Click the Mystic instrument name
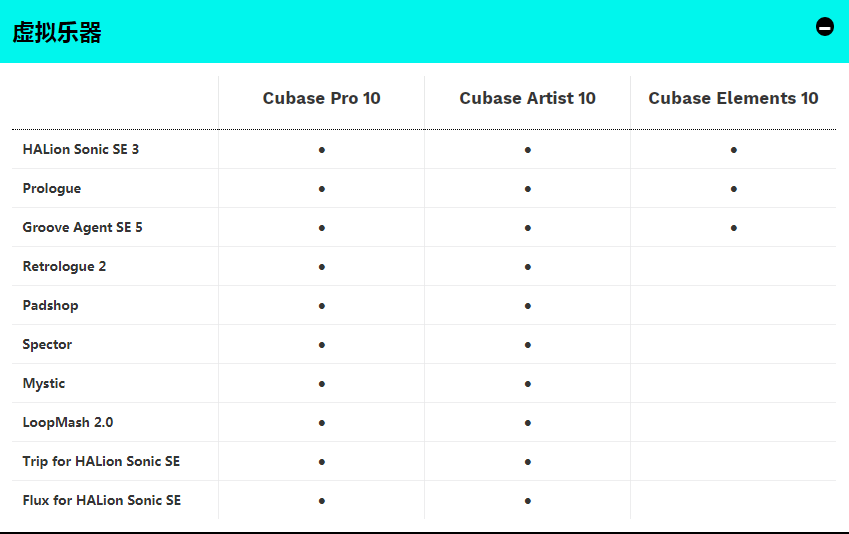 pos(44,383)
